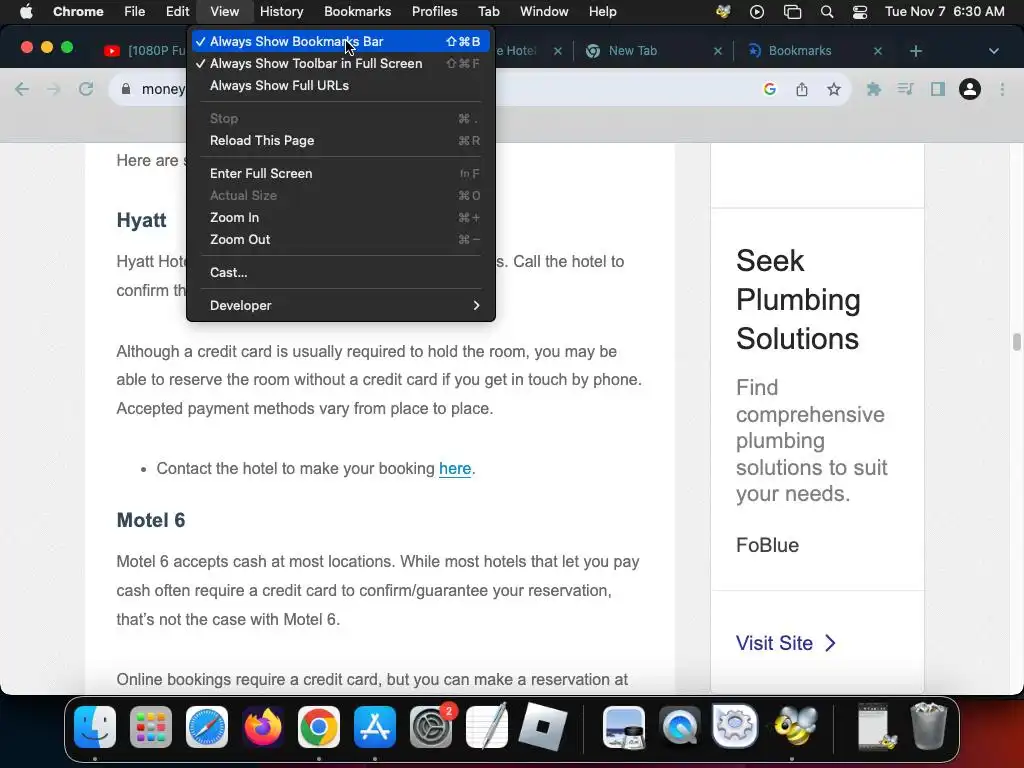The width and height of the screenshot is (1024, 768).
Task: Choose Zoom In from View menu
Action: pos(341,217)
